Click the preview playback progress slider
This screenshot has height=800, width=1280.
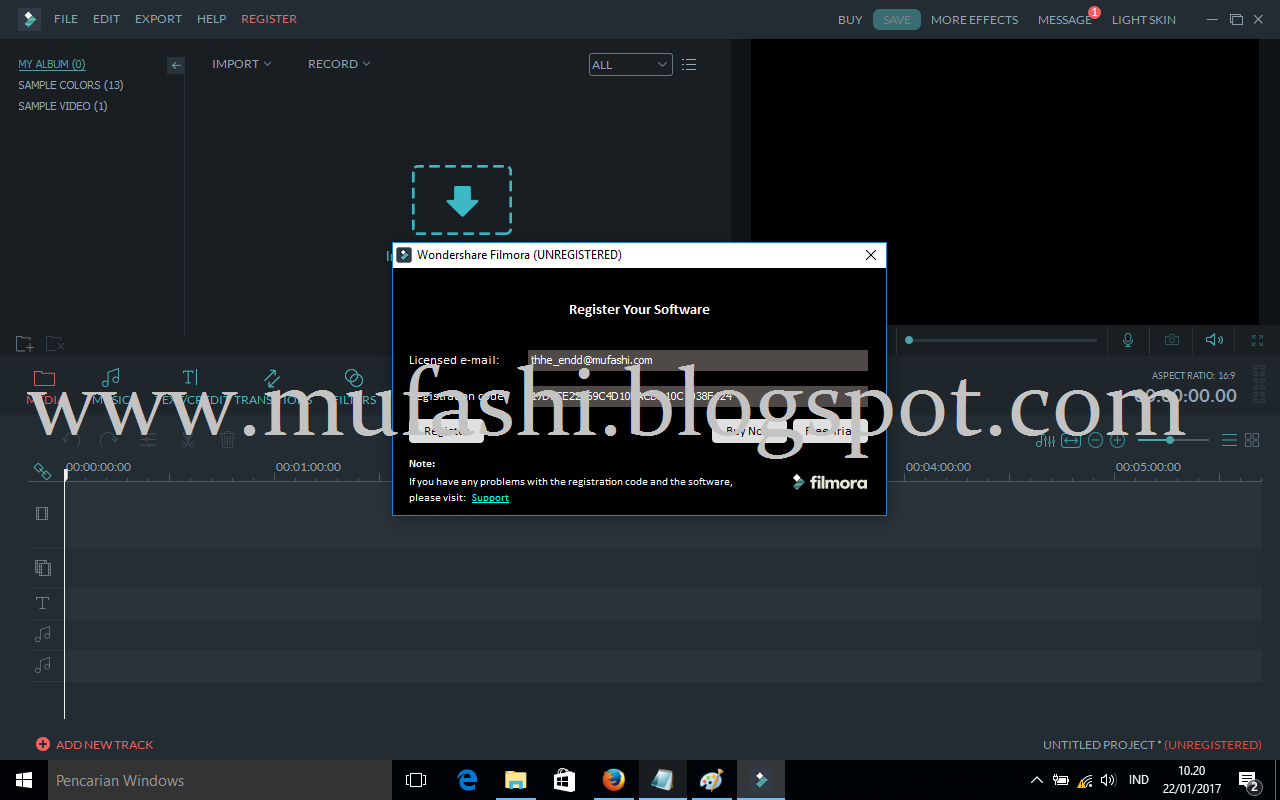coord(1003,340)
